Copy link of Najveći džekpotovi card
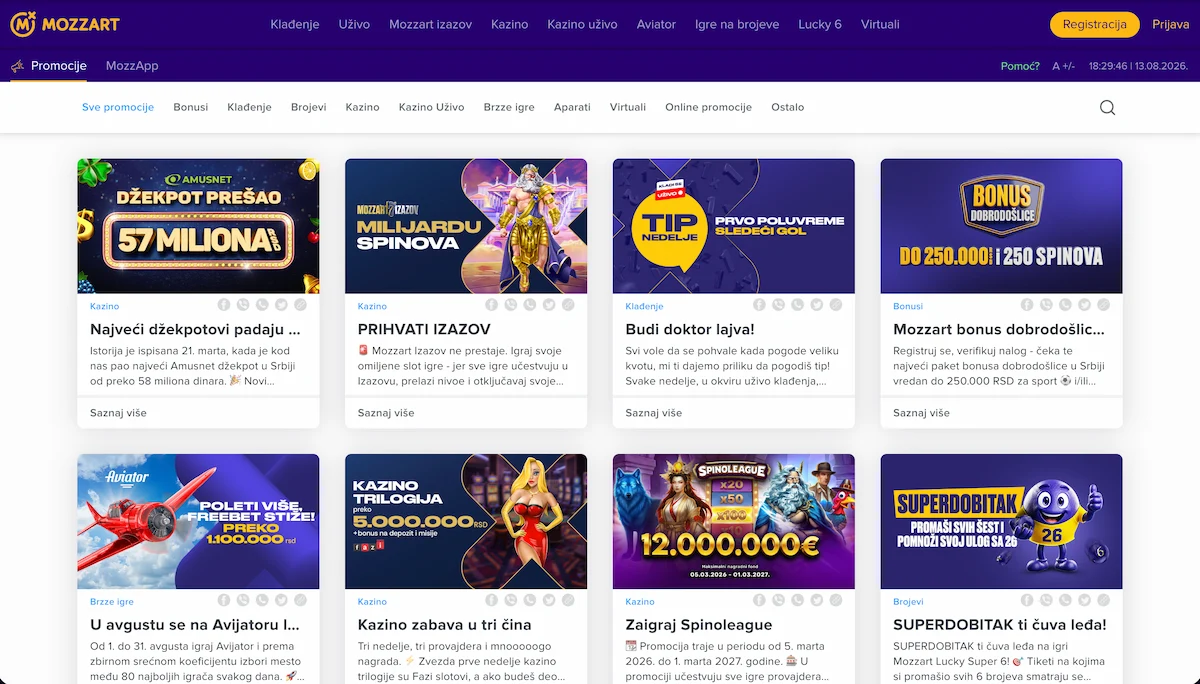1200x684 pixels. (300, 305)
